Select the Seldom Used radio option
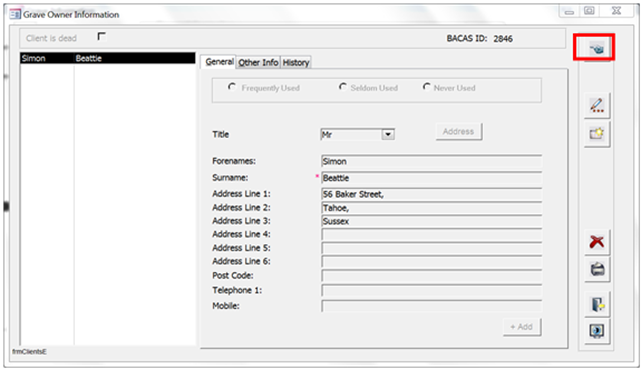The height and width of the screenshot is (370, 641). tap(343, 87)
